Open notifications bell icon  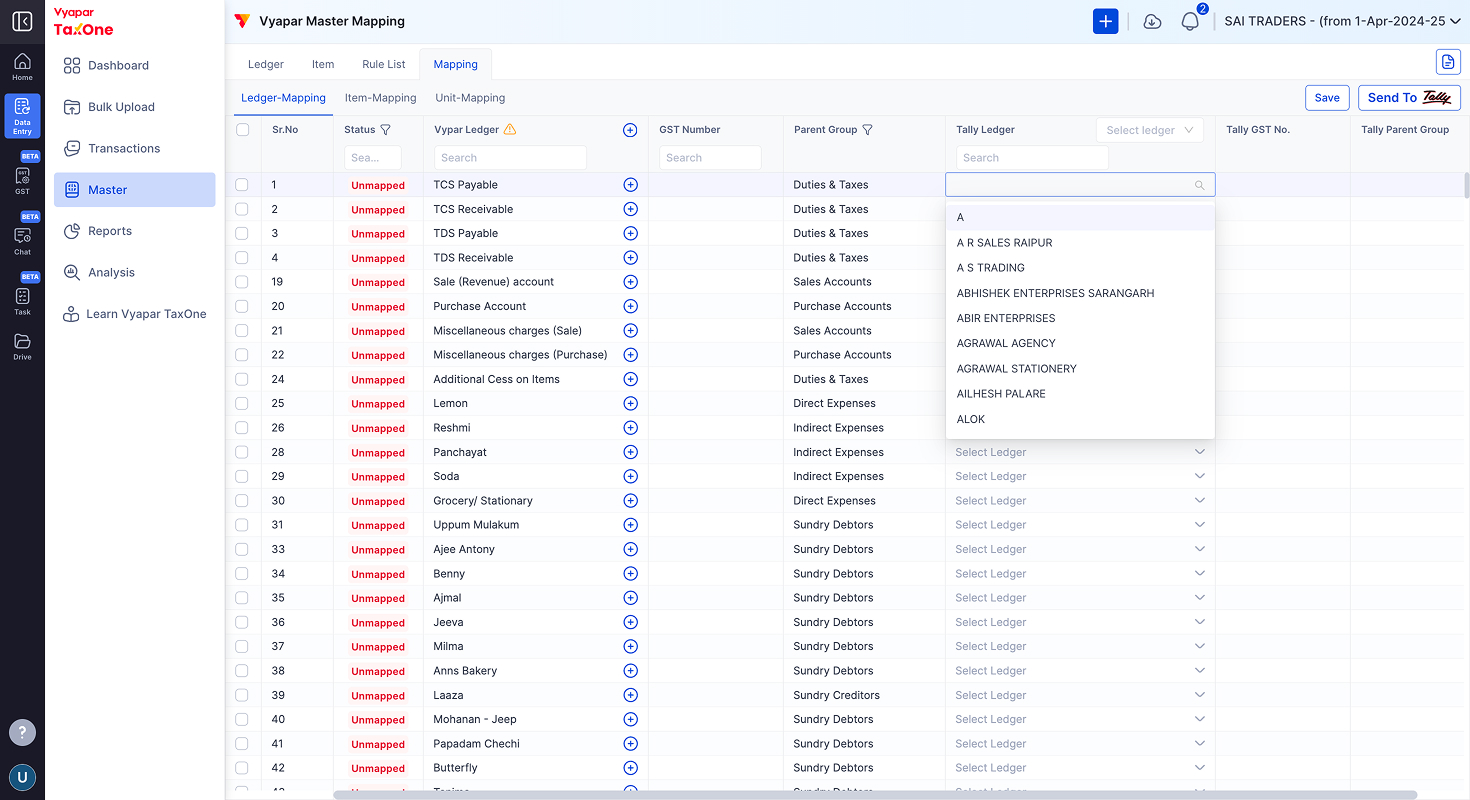coord(1190,21)
